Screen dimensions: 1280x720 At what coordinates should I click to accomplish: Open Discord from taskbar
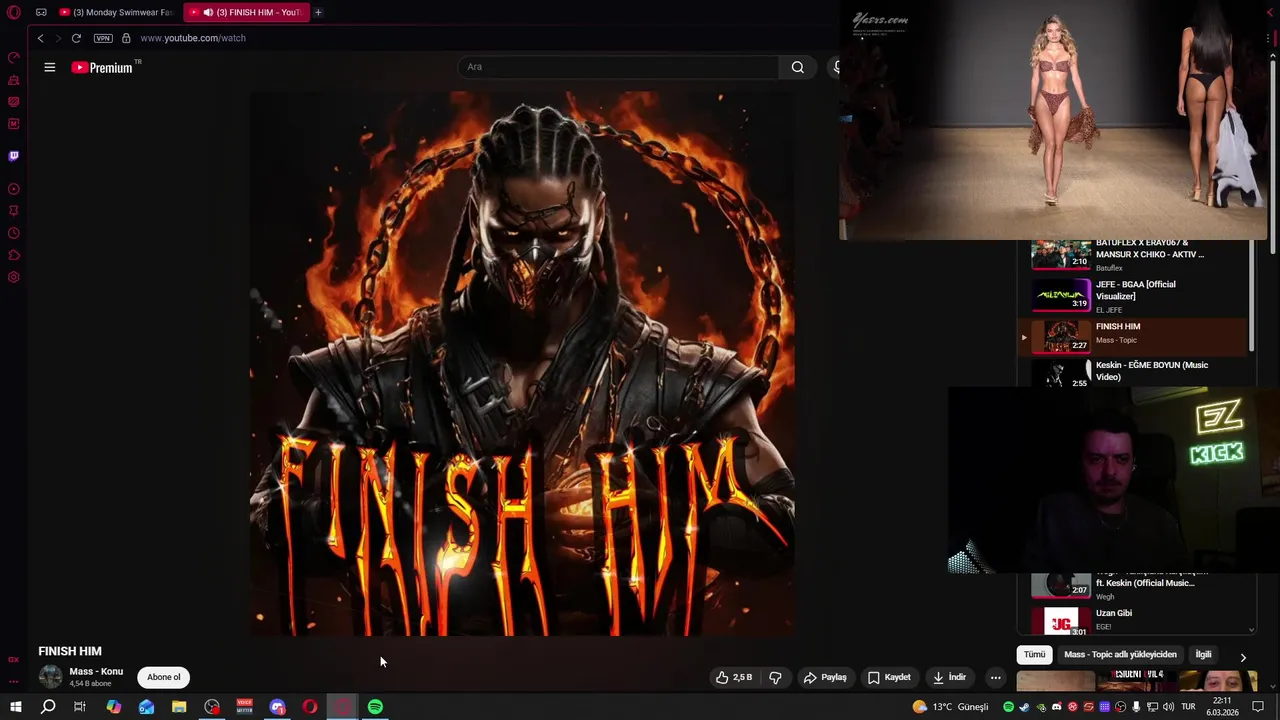[277, 707]
